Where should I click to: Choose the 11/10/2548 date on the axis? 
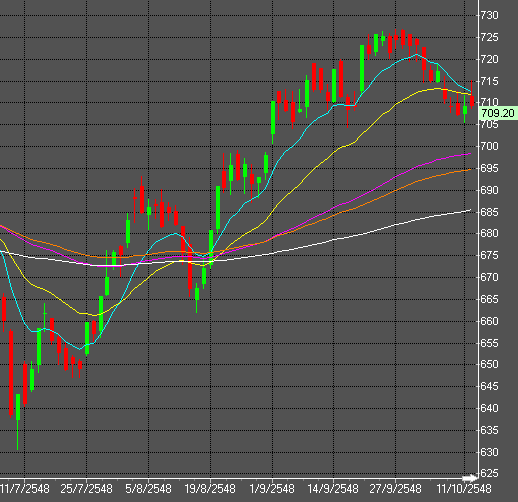pos(464,489)
